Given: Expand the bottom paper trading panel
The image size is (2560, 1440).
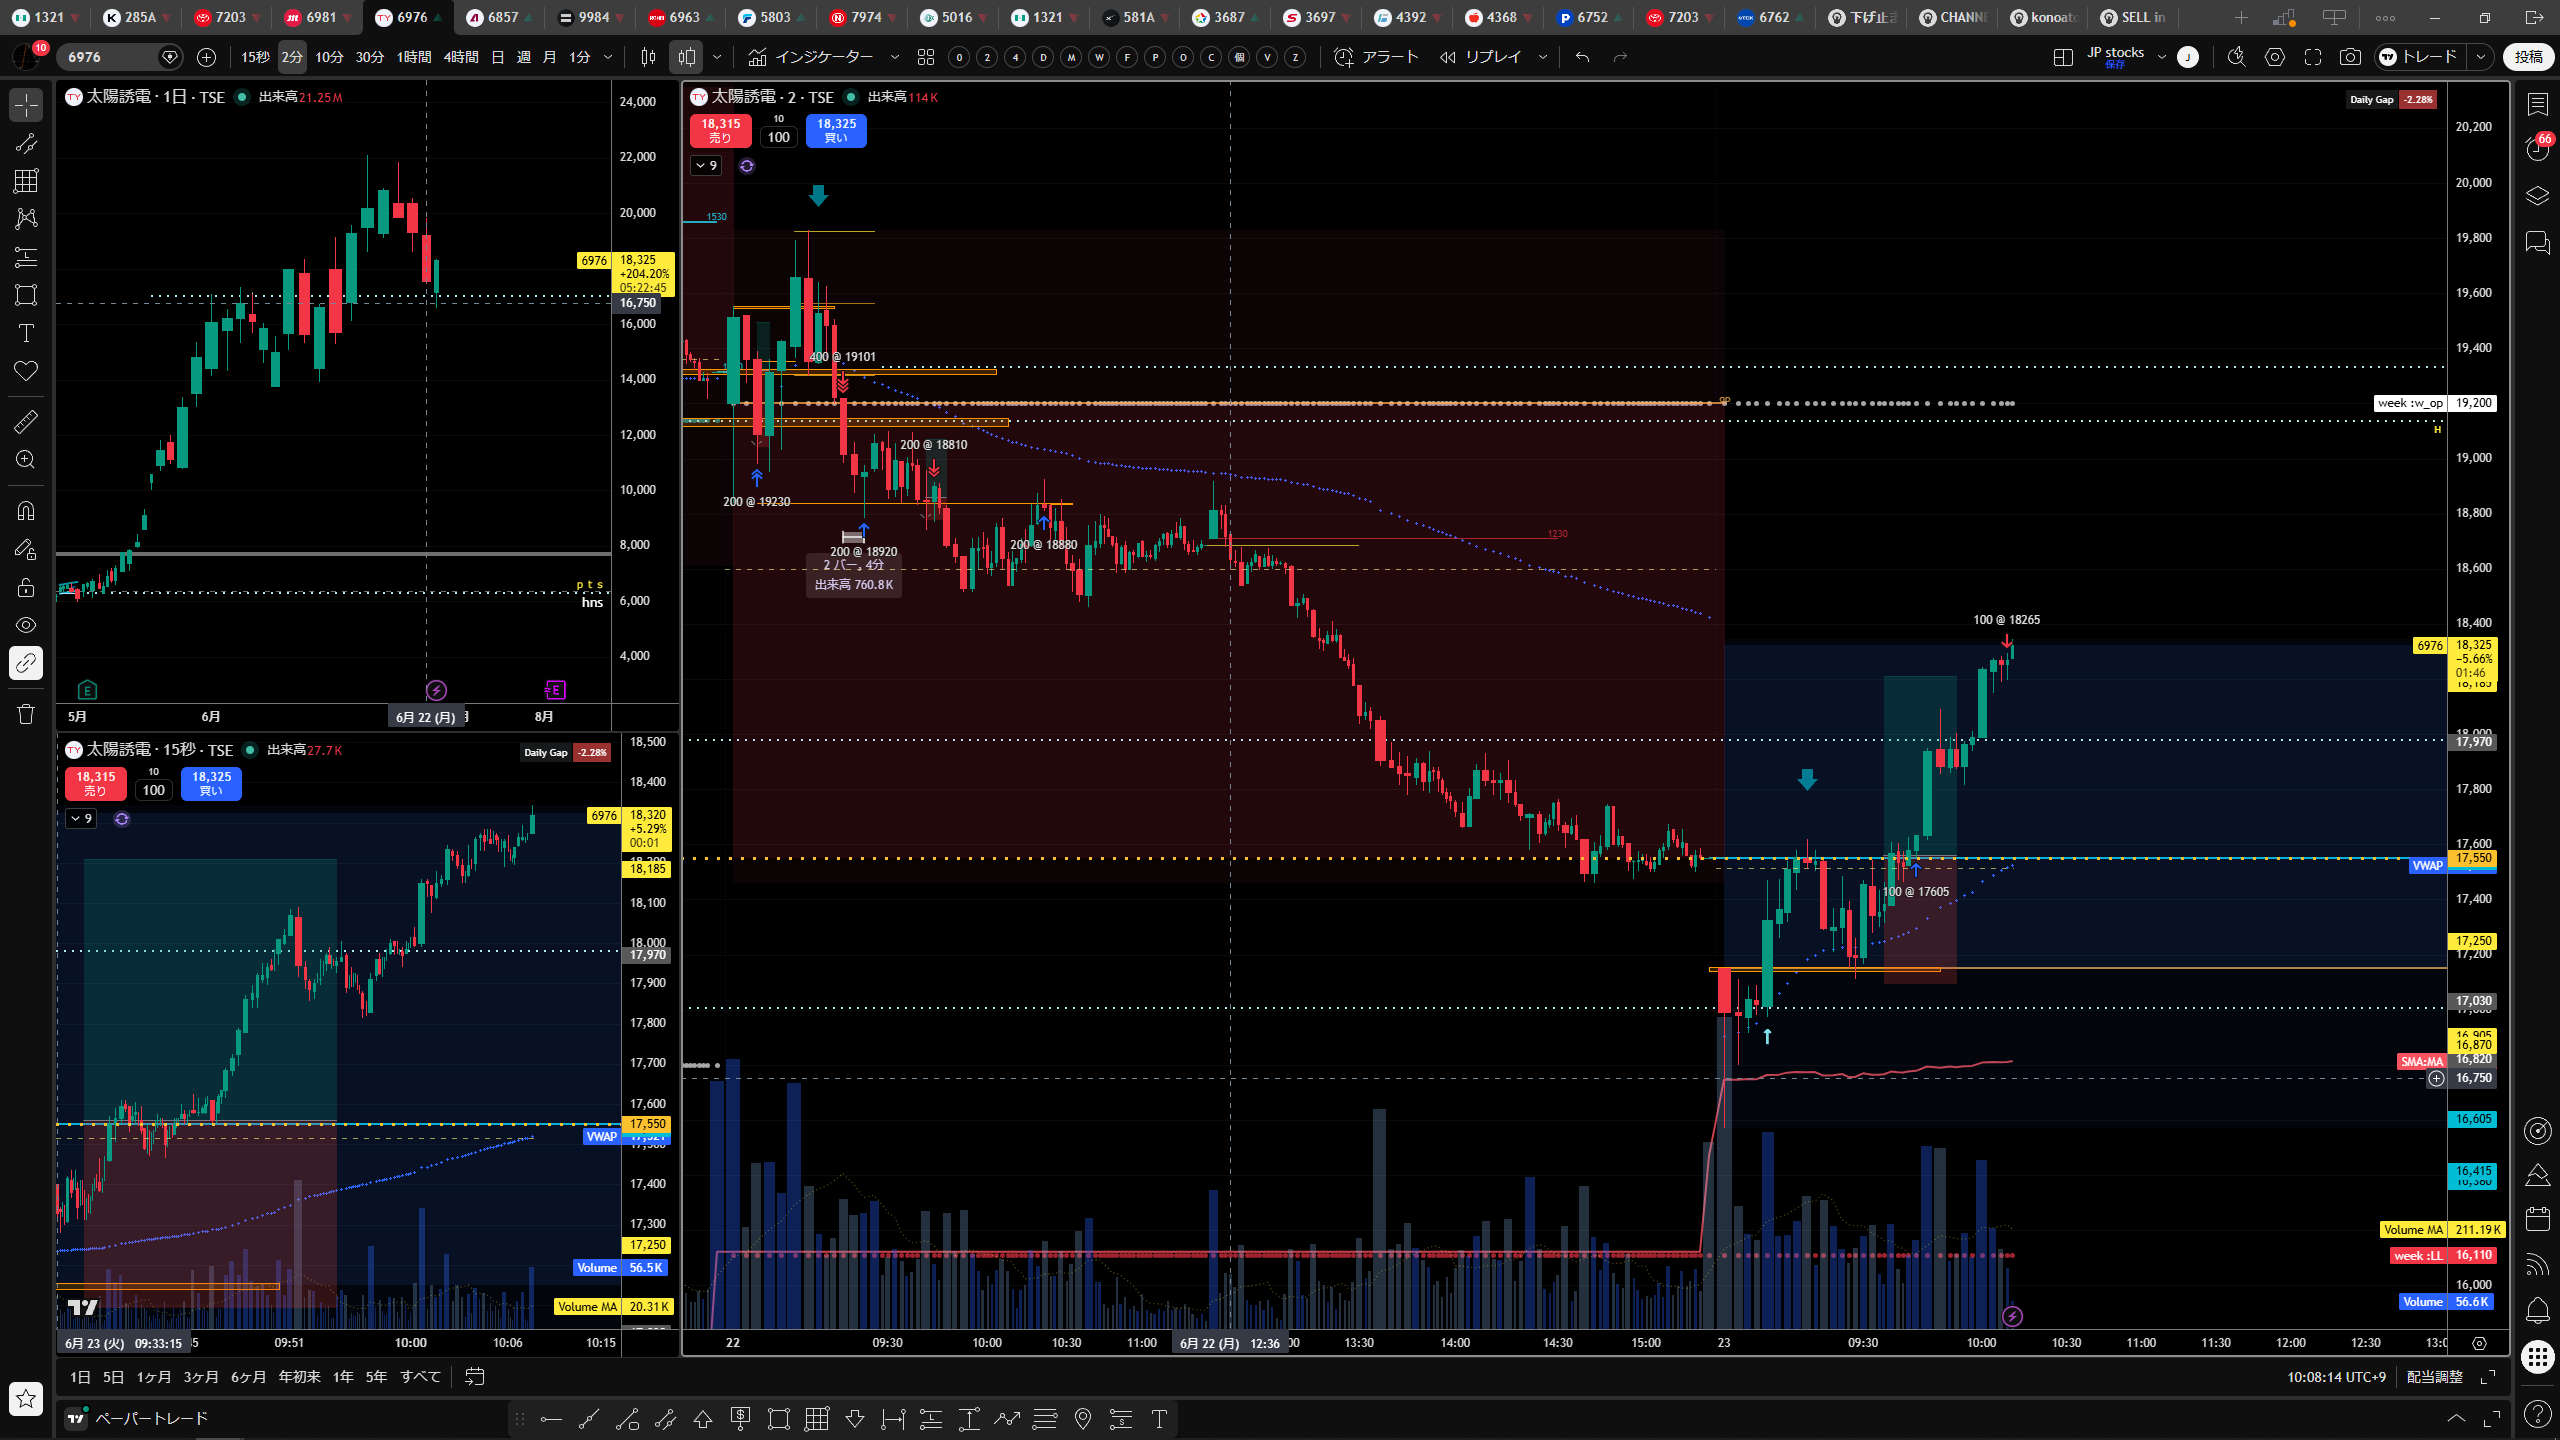Looking at the screenshot, I should pyautogui.click(x=2456, y=1418).
